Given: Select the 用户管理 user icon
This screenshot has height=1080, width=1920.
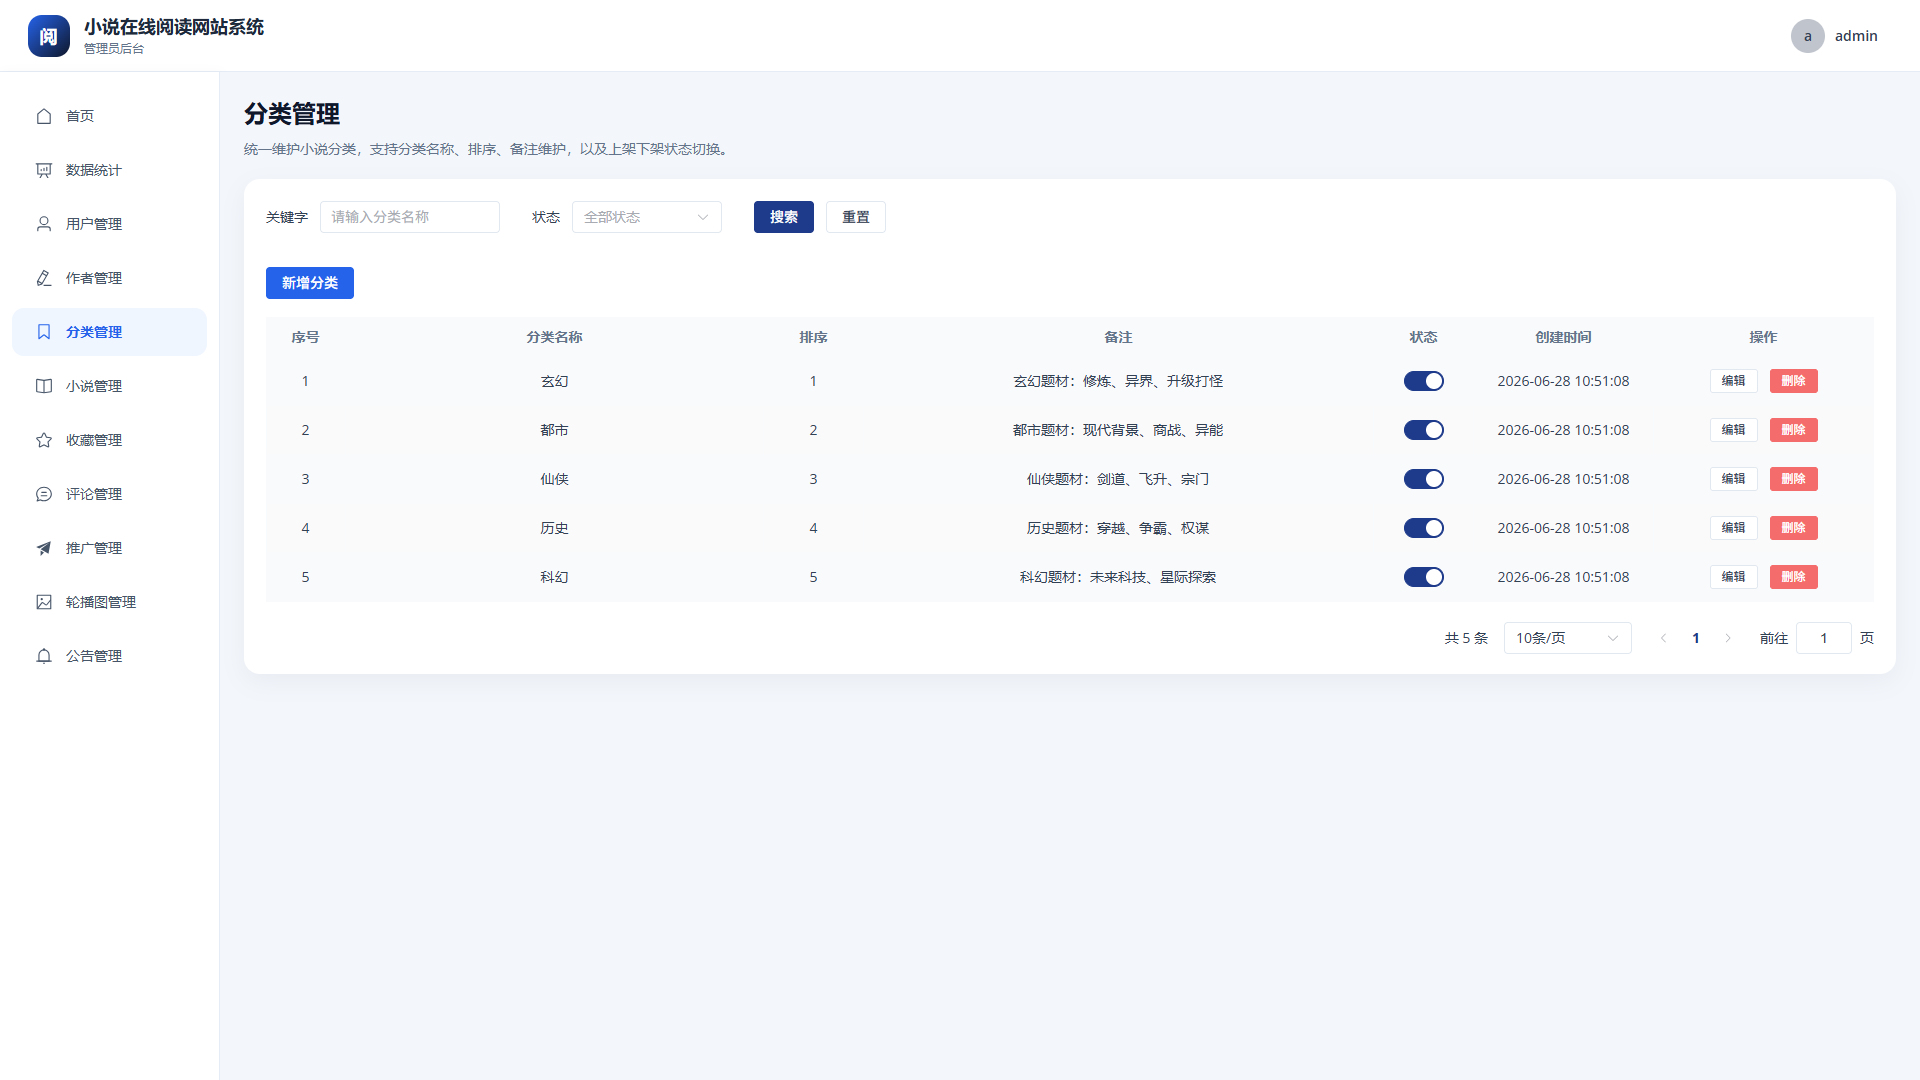Looking at the screenshot, I should click(x=44, y=224).
